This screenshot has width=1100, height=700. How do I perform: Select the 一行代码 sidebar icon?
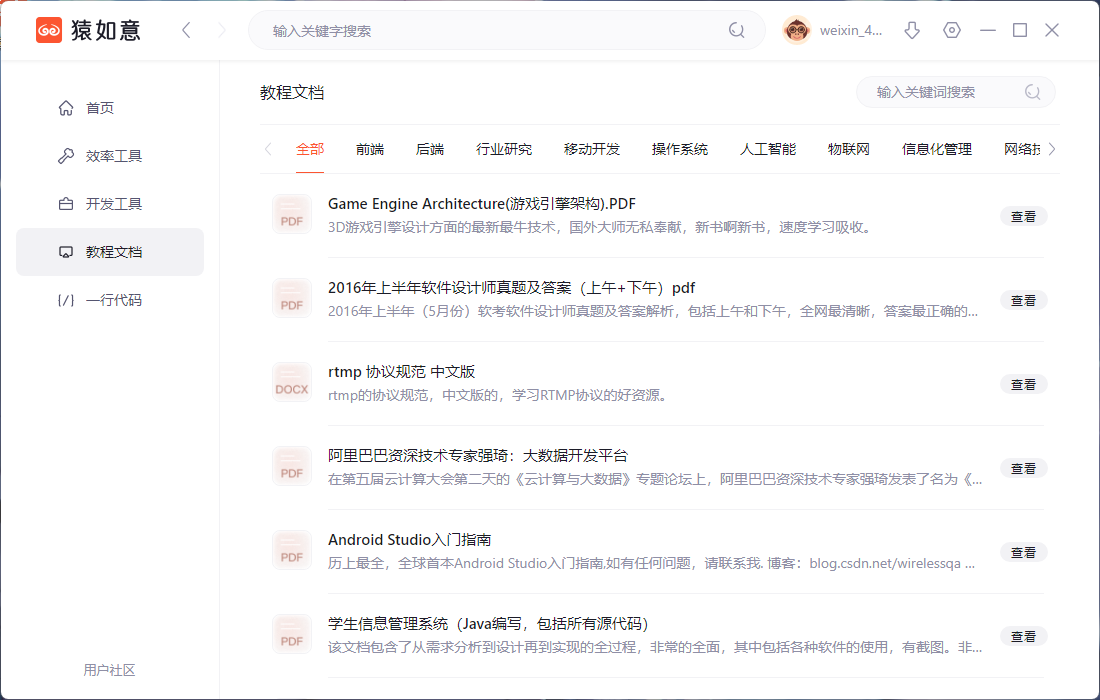(x=63, y=299)
